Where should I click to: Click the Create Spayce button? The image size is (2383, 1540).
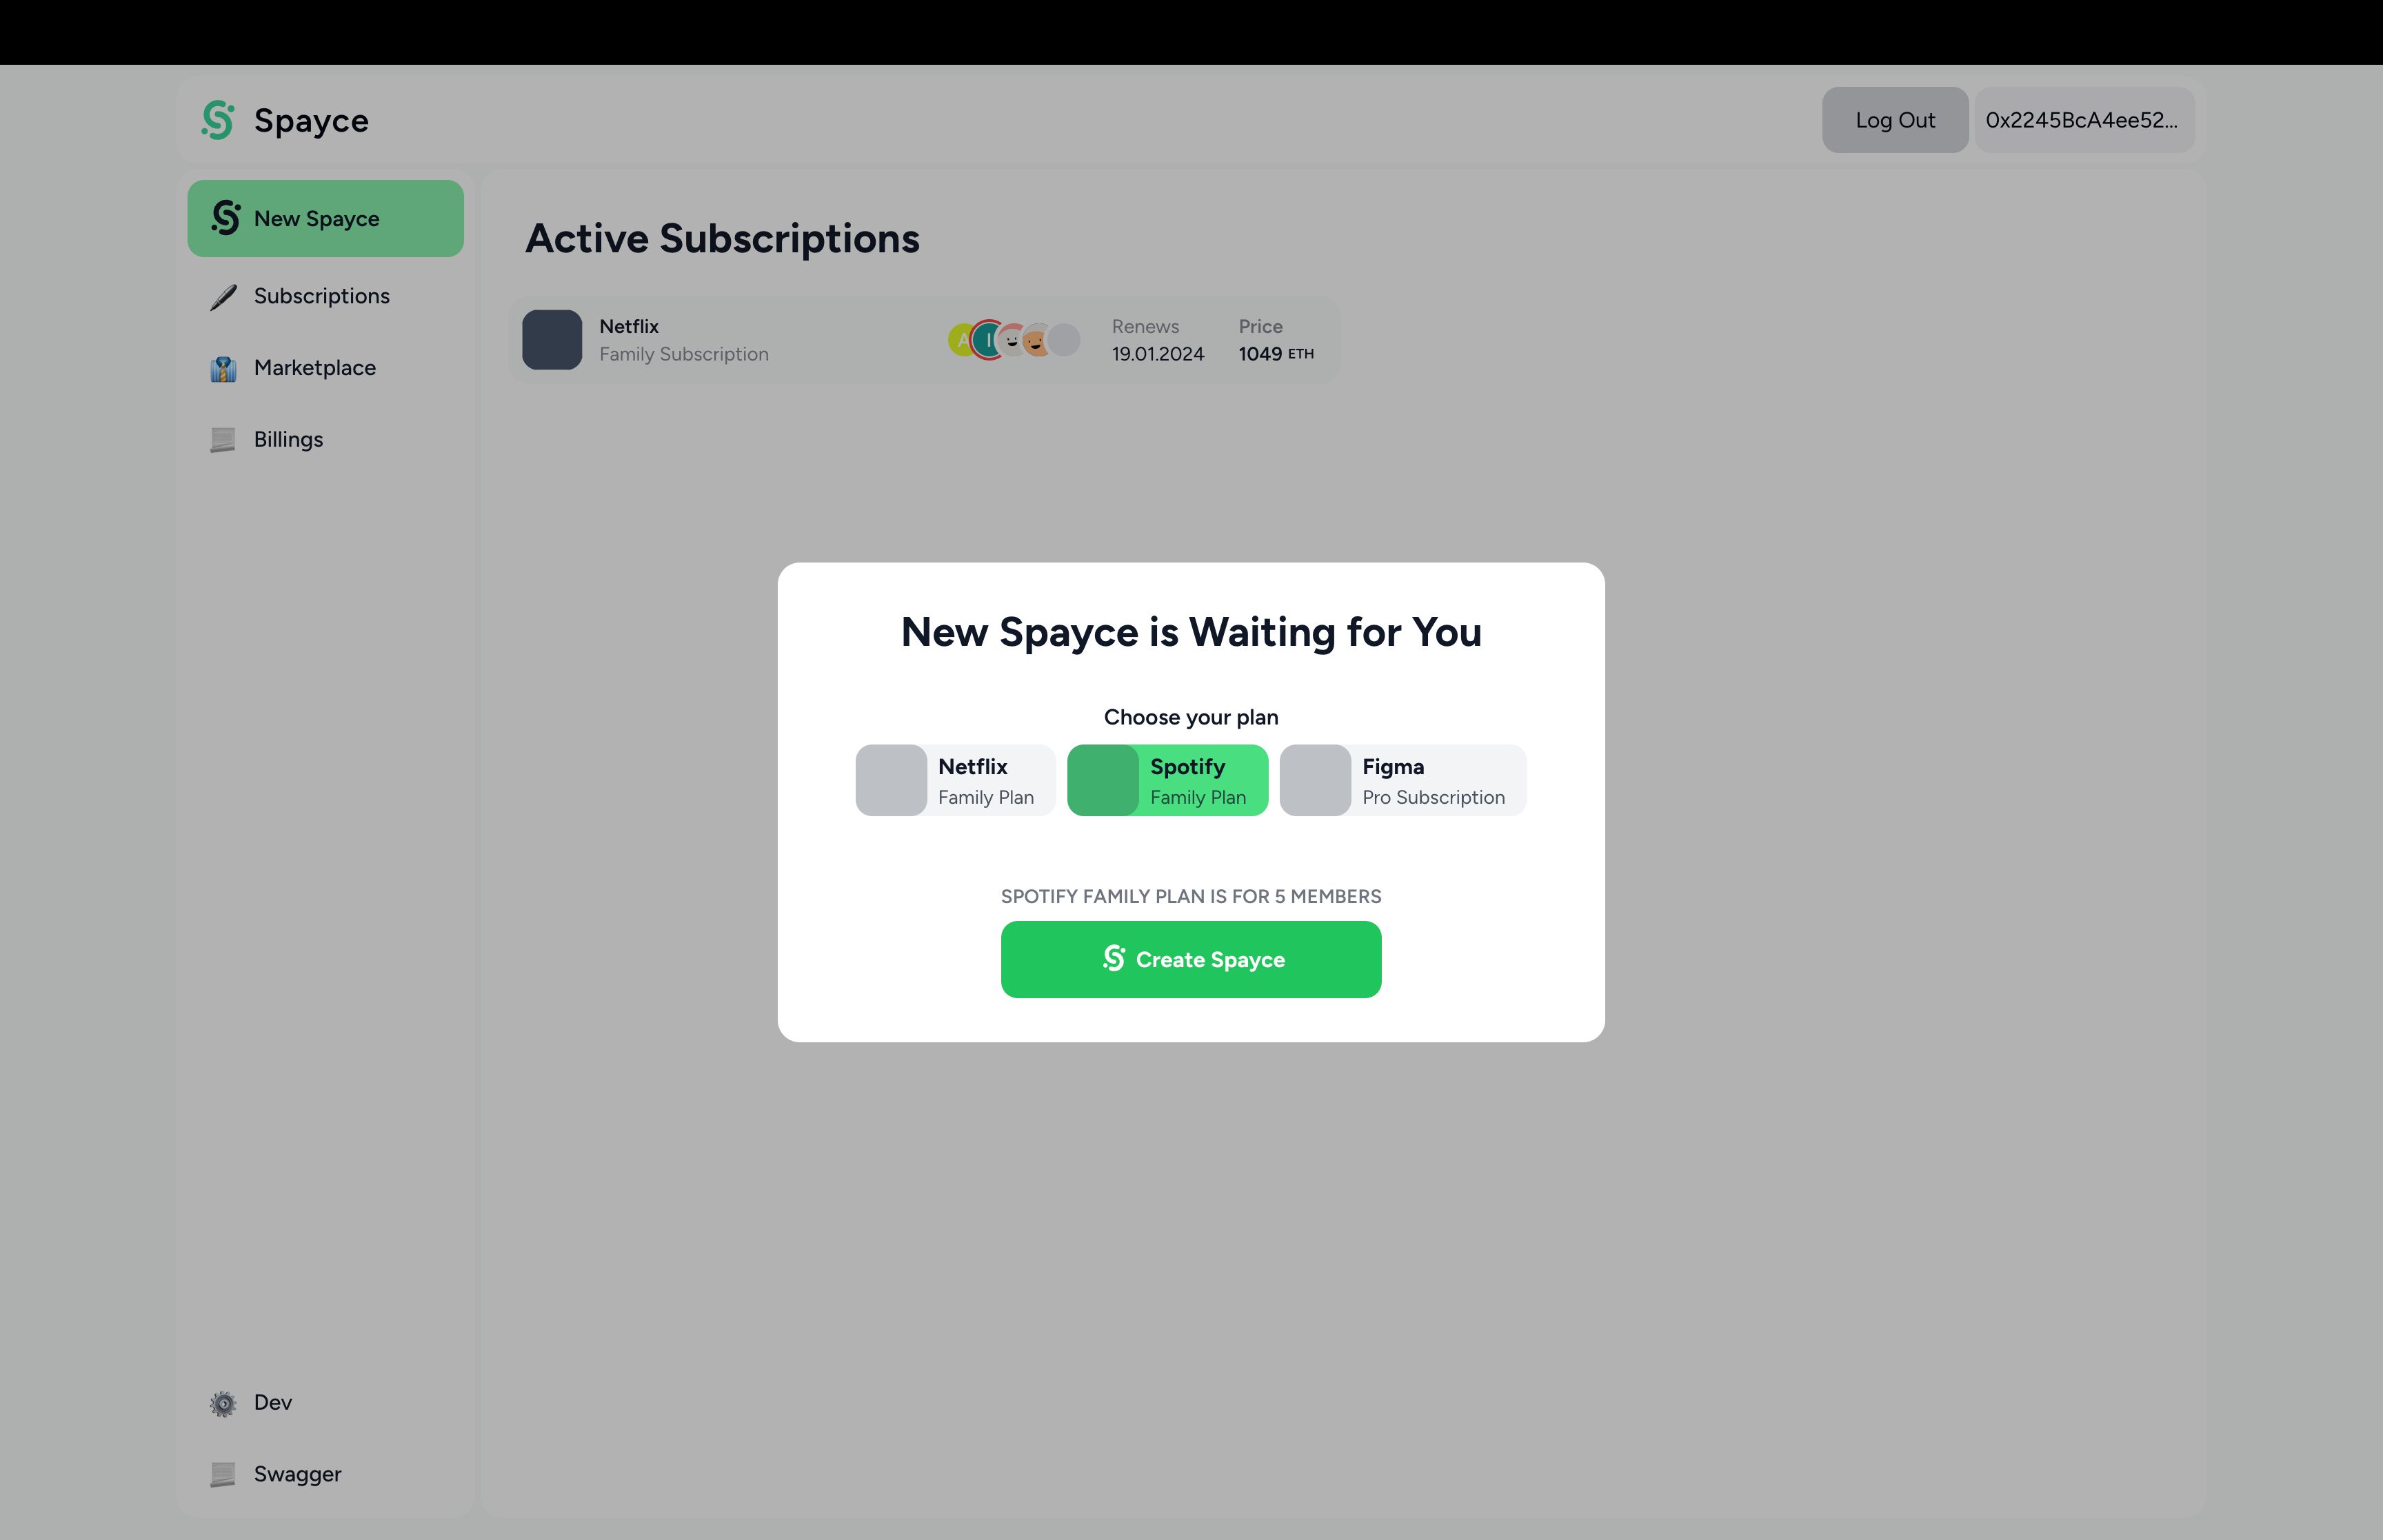pyautogui.click(x=1191, y=959)
